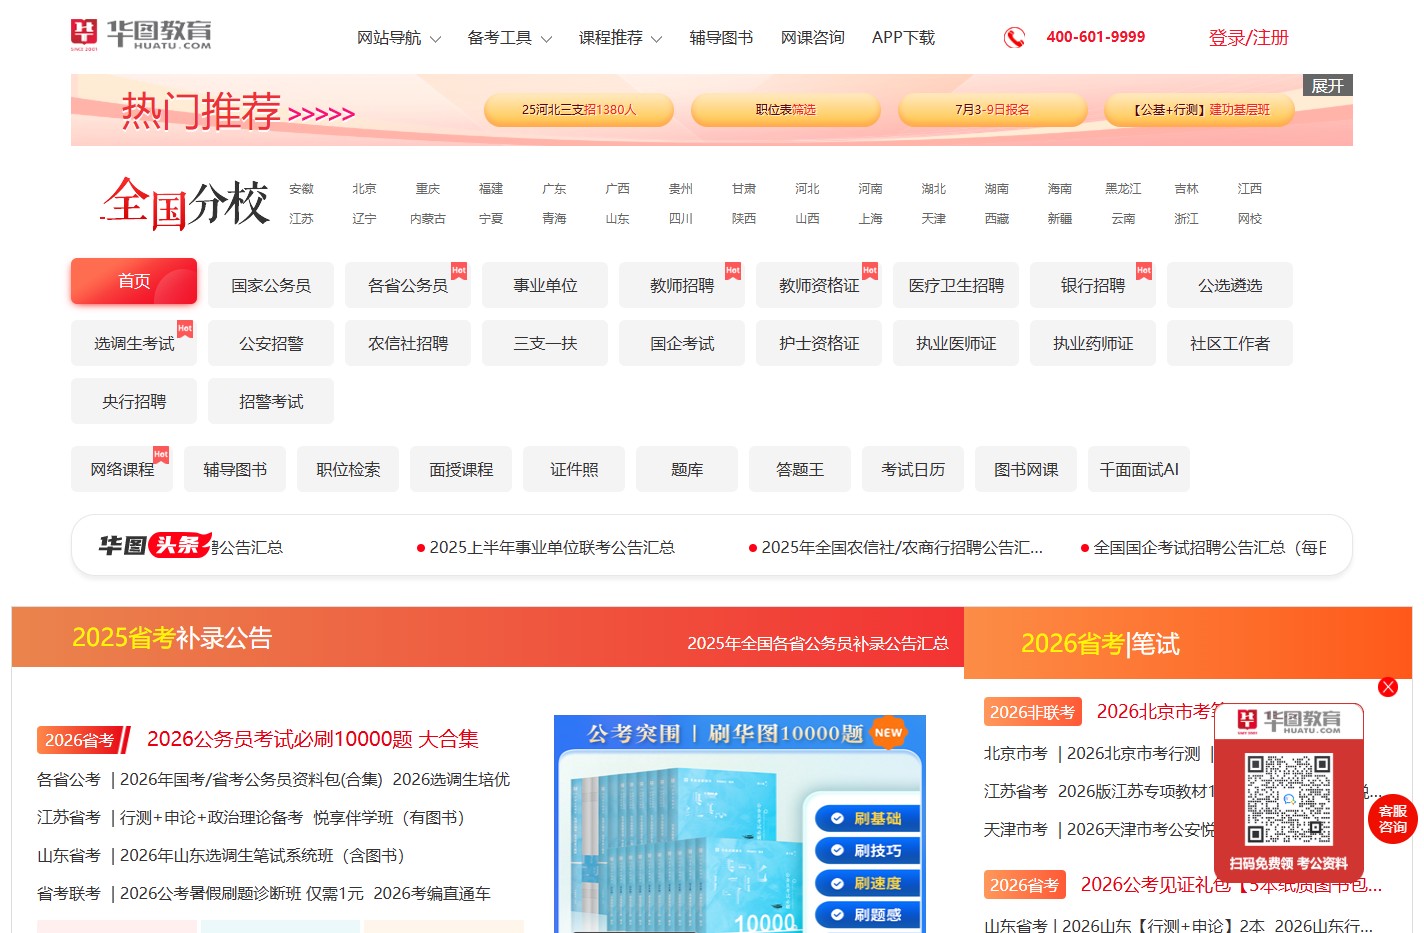The height and width of the screenshot is (933, 1424).
Task: Click the 公基+行测 建功基层班 banner button
Action: tap(1200, 110)
